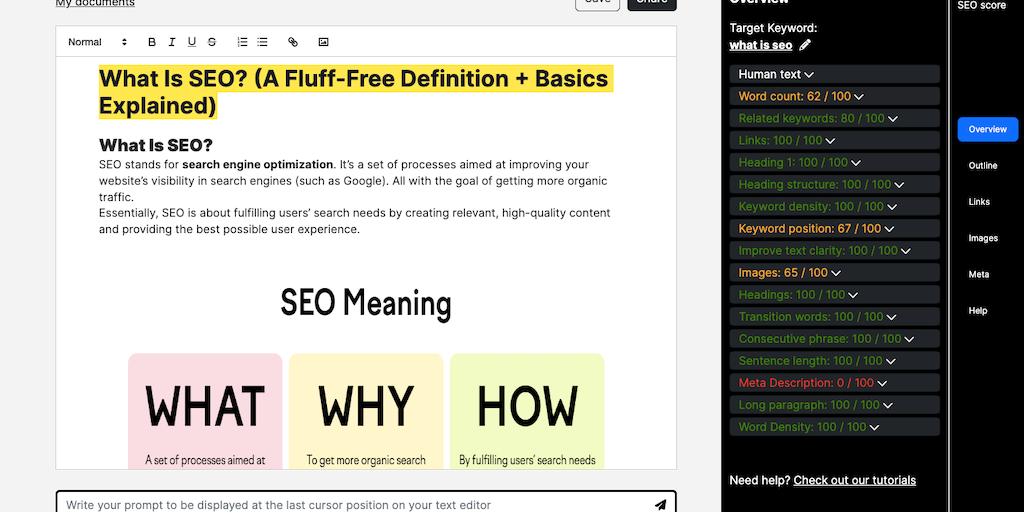1024x512 pixels.
Task: Expand Links: 100 / 100 row
Action: click(835, 140)
